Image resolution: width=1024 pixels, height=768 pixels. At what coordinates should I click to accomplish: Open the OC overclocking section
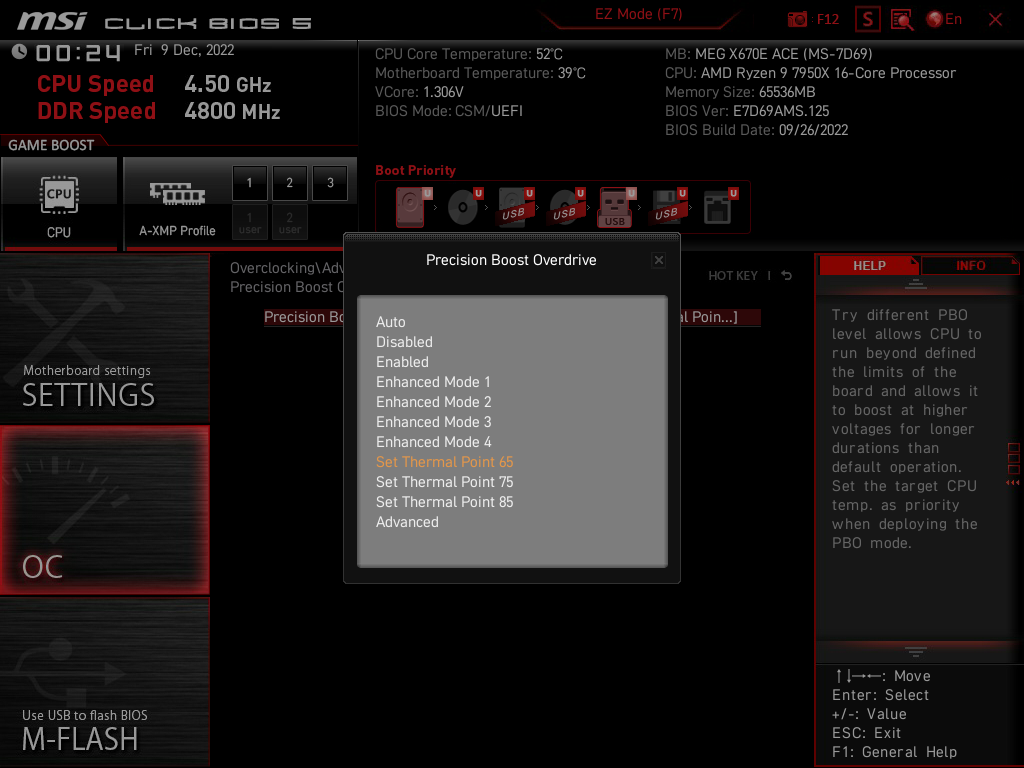[x=104, y=511]
